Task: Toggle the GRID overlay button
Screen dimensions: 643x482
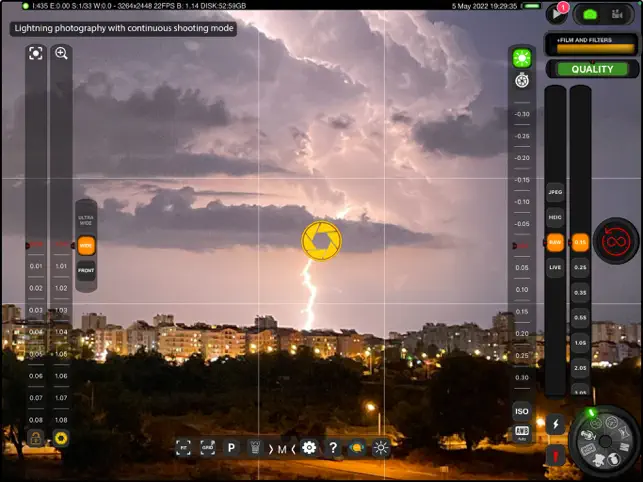Action: (208, 448)
